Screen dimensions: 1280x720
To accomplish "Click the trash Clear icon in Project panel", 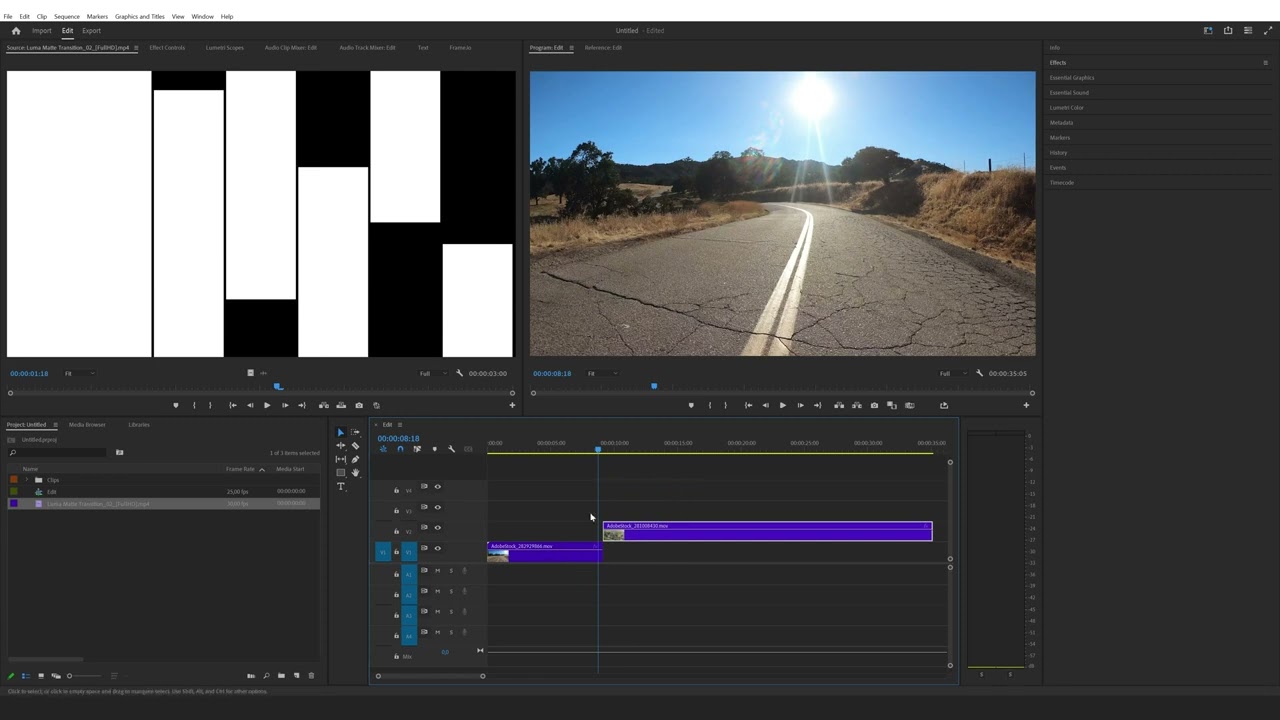I will pos(311,676).
